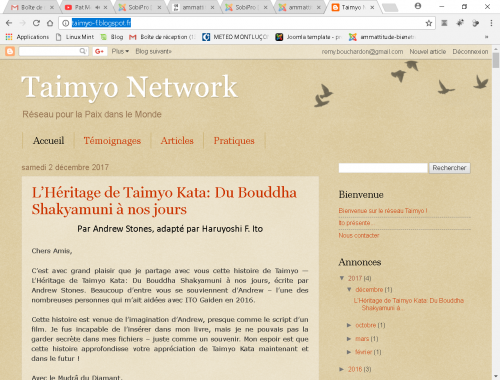Open the Boîte de réception bookmark

tap(162, 37)
